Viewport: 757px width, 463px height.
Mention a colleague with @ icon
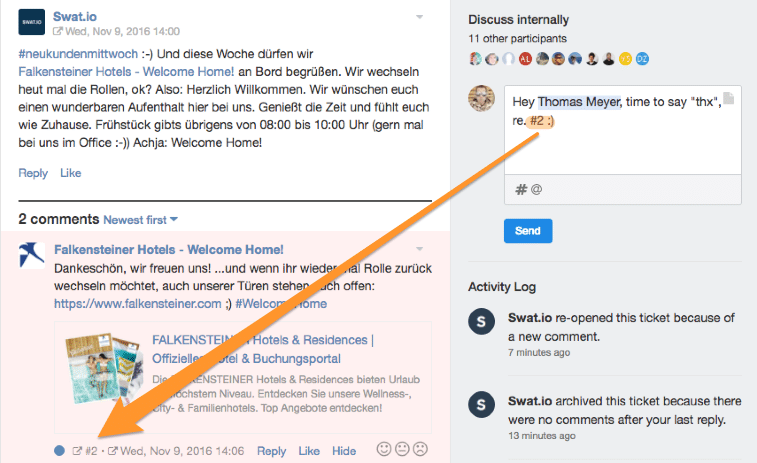pyautogui.click(x=536, y=189)
